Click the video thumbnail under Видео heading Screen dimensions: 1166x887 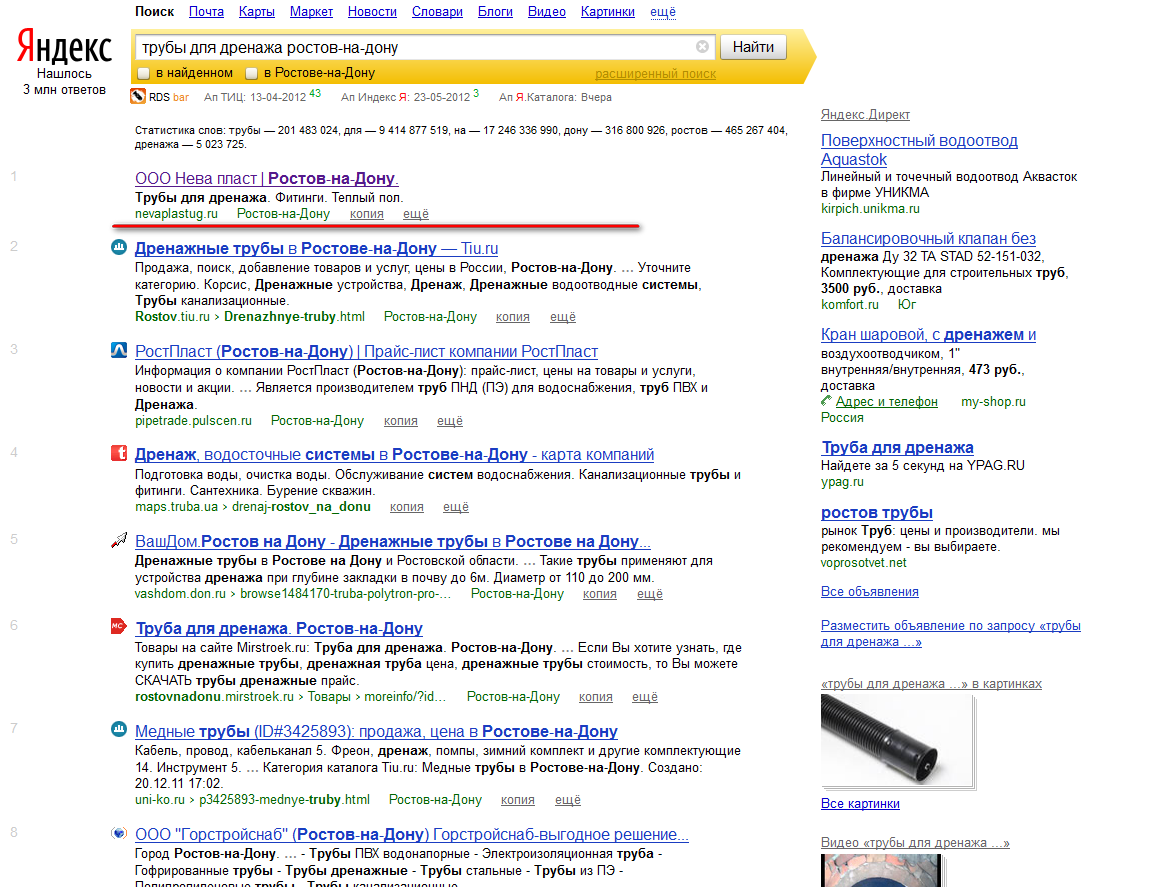pos(880,870)
